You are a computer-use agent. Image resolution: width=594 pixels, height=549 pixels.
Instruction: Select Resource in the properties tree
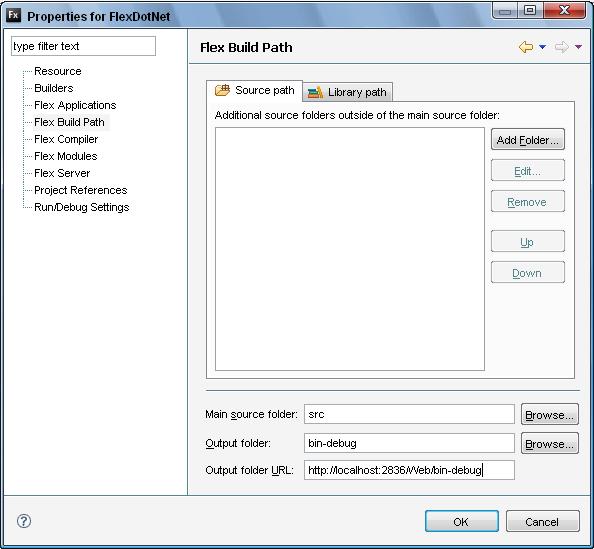click(58, 71)
